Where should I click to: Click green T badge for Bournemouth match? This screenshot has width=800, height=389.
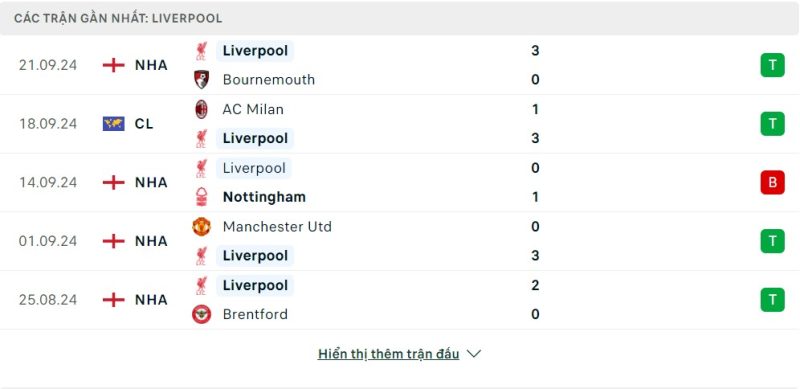pos(772,65)
